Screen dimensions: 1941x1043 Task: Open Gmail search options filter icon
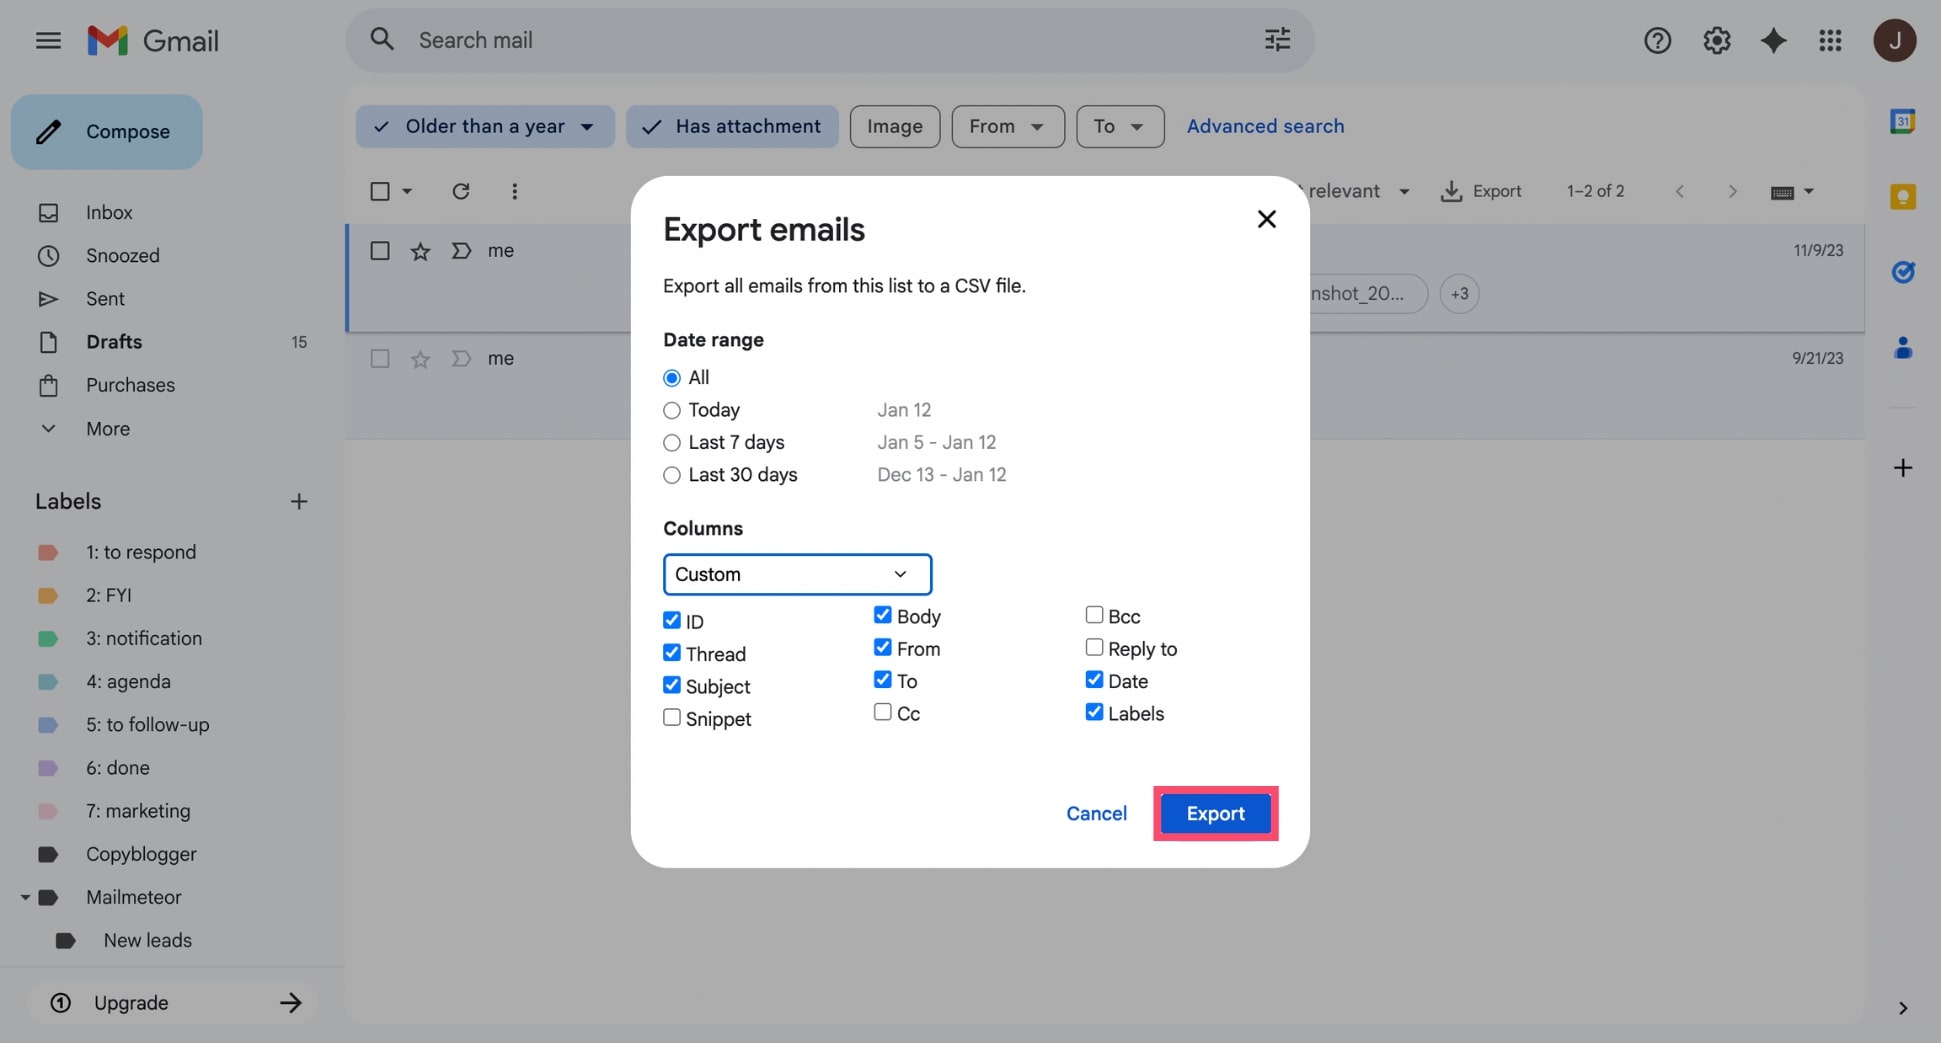point(1277,40)
